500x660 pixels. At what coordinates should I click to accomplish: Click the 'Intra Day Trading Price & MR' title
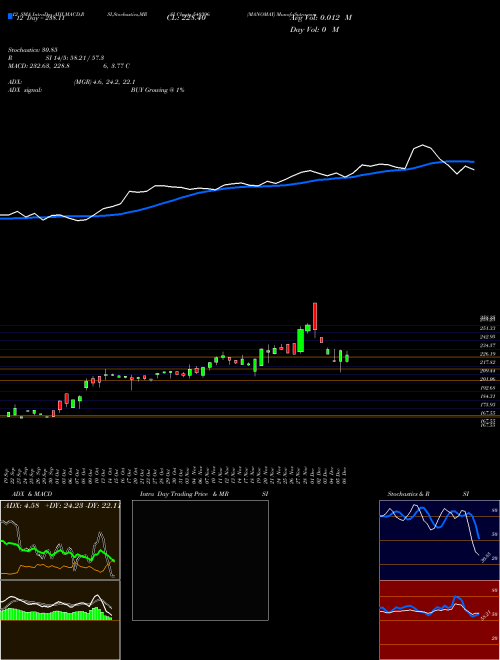184,494
